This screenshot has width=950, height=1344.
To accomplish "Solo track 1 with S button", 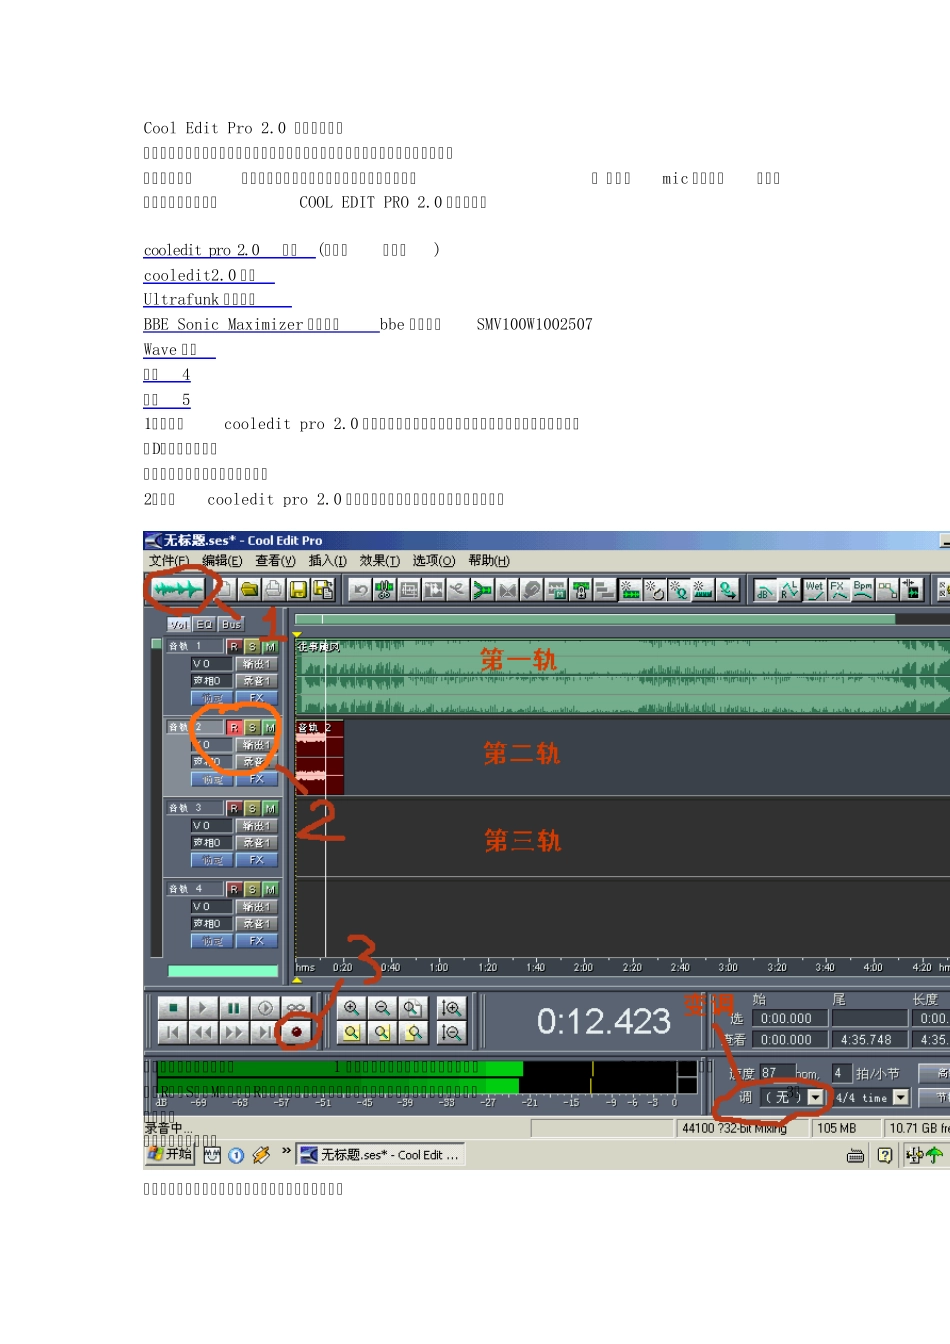I will pos(252,647).
